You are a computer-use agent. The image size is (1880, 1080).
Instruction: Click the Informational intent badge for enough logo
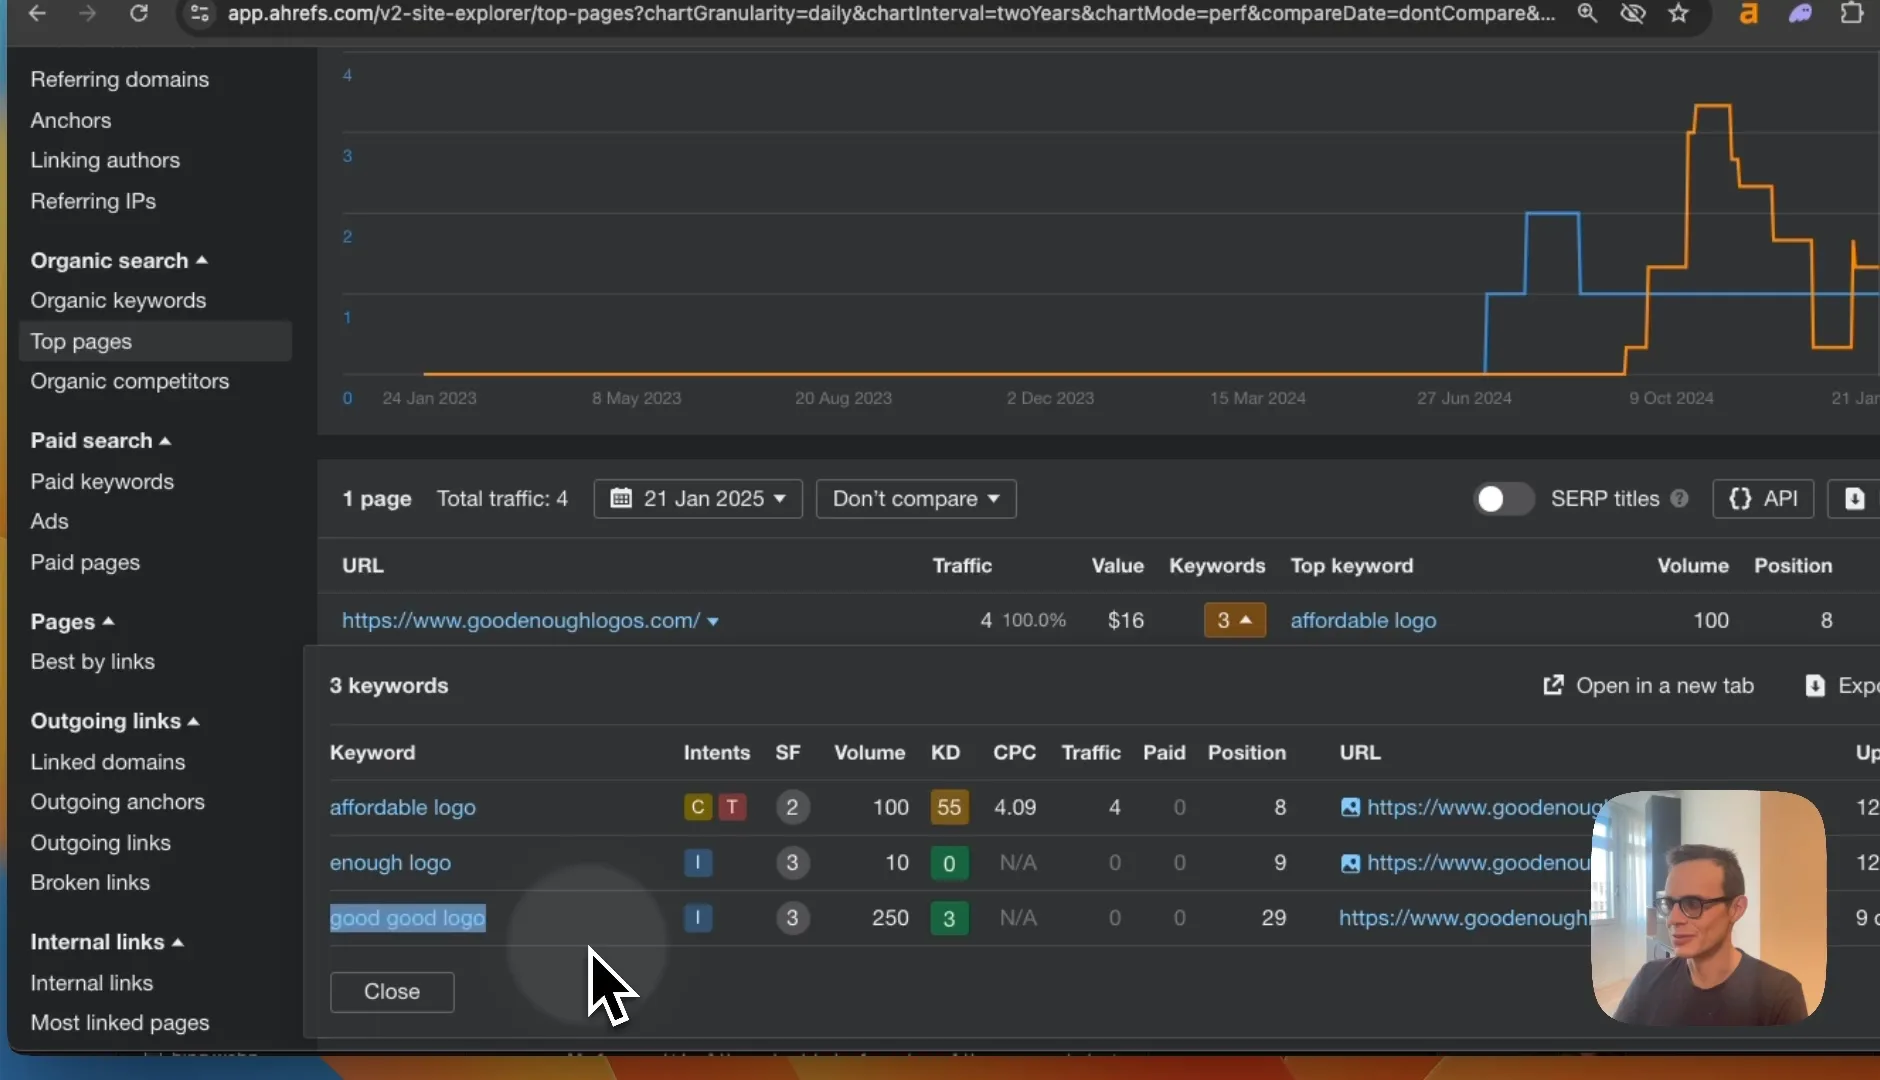click(698, 862)
